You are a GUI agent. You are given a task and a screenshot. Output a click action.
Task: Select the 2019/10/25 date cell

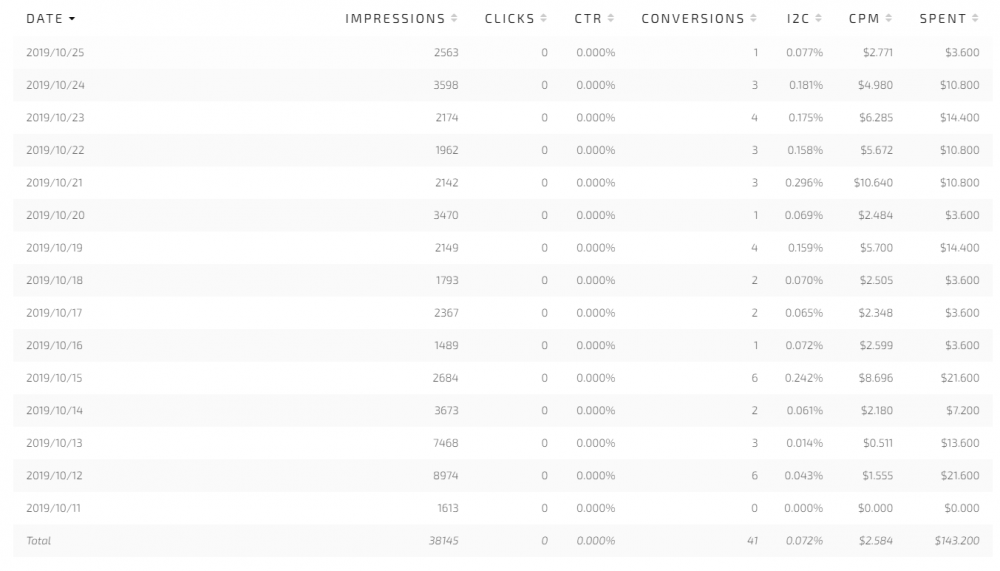click(x=55, y=53)
